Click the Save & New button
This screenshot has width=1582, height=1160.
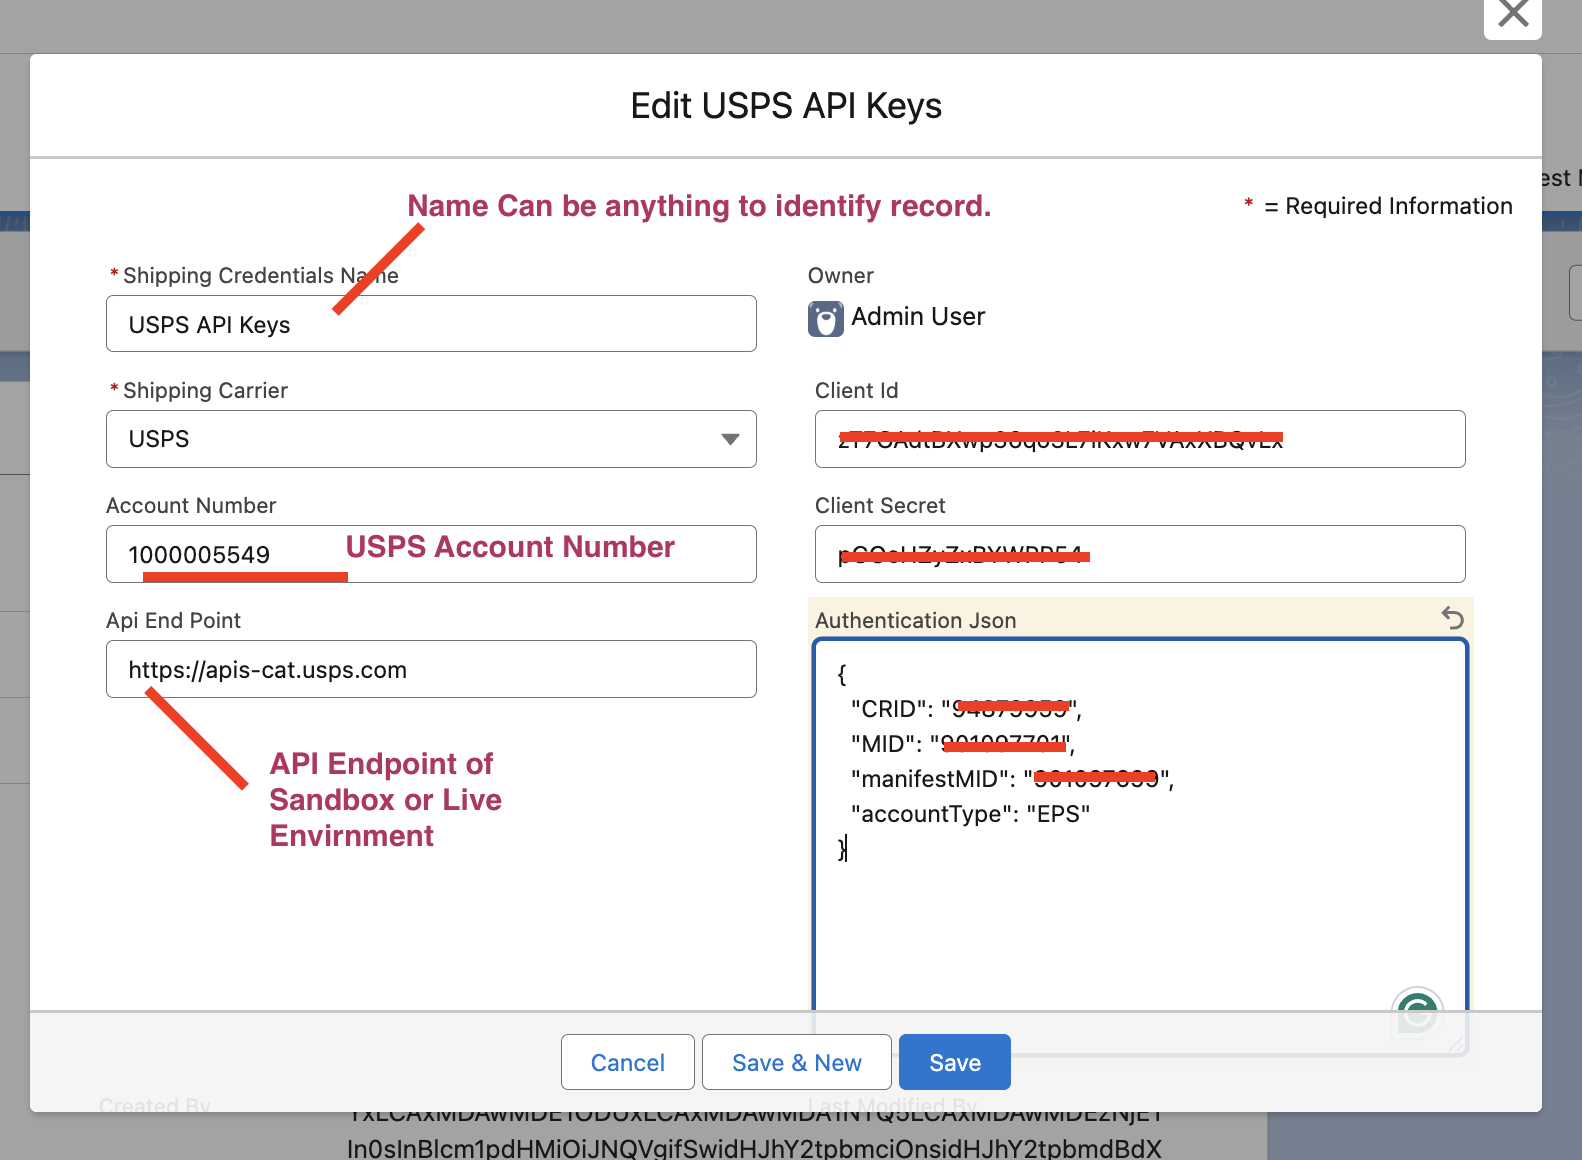(x=797, y=1062)
